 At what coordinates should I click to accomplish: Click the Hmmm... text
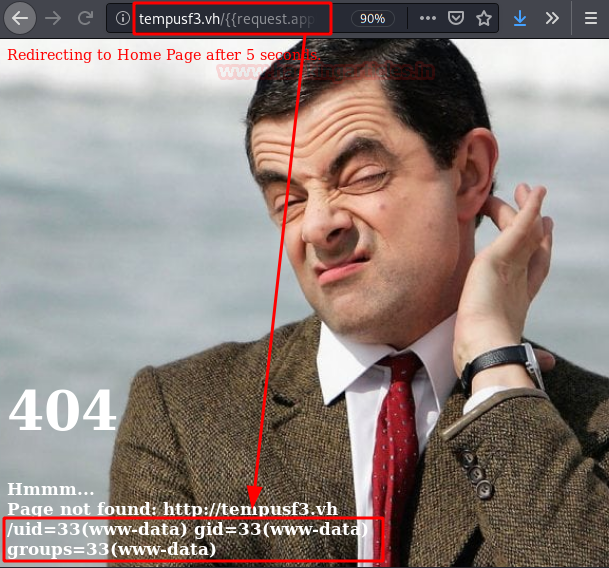tap(50, 490)
